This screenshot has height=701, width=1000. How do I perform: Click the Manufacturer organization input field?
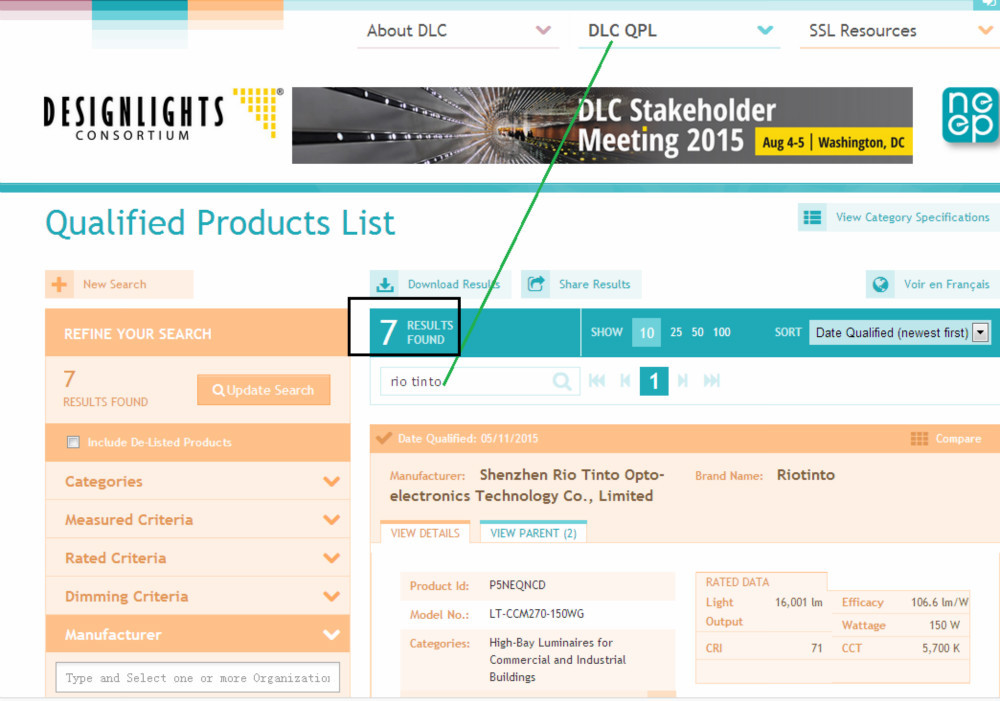click(x=198, y=677)
